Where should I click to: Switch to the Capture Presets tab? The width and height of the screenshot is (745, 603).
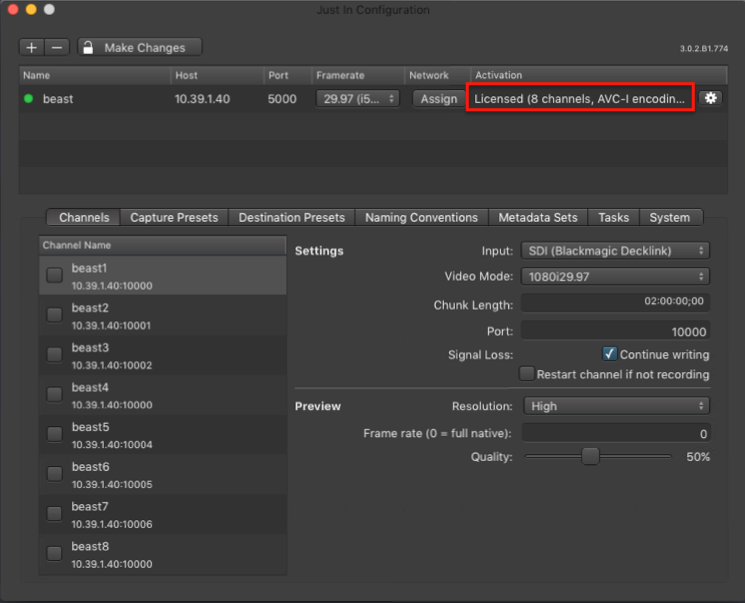(174, 217)
